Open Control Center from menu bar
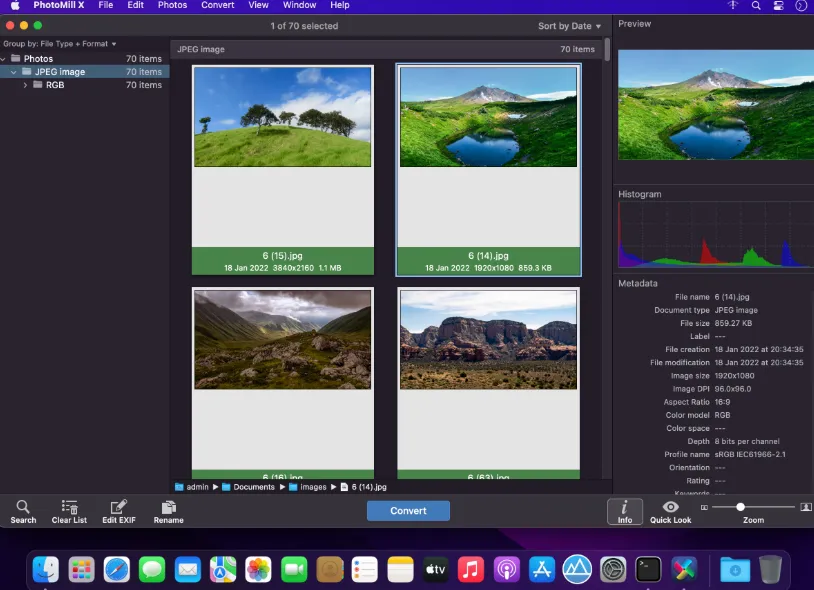This screenshot has width=814, height=590. 778,5
